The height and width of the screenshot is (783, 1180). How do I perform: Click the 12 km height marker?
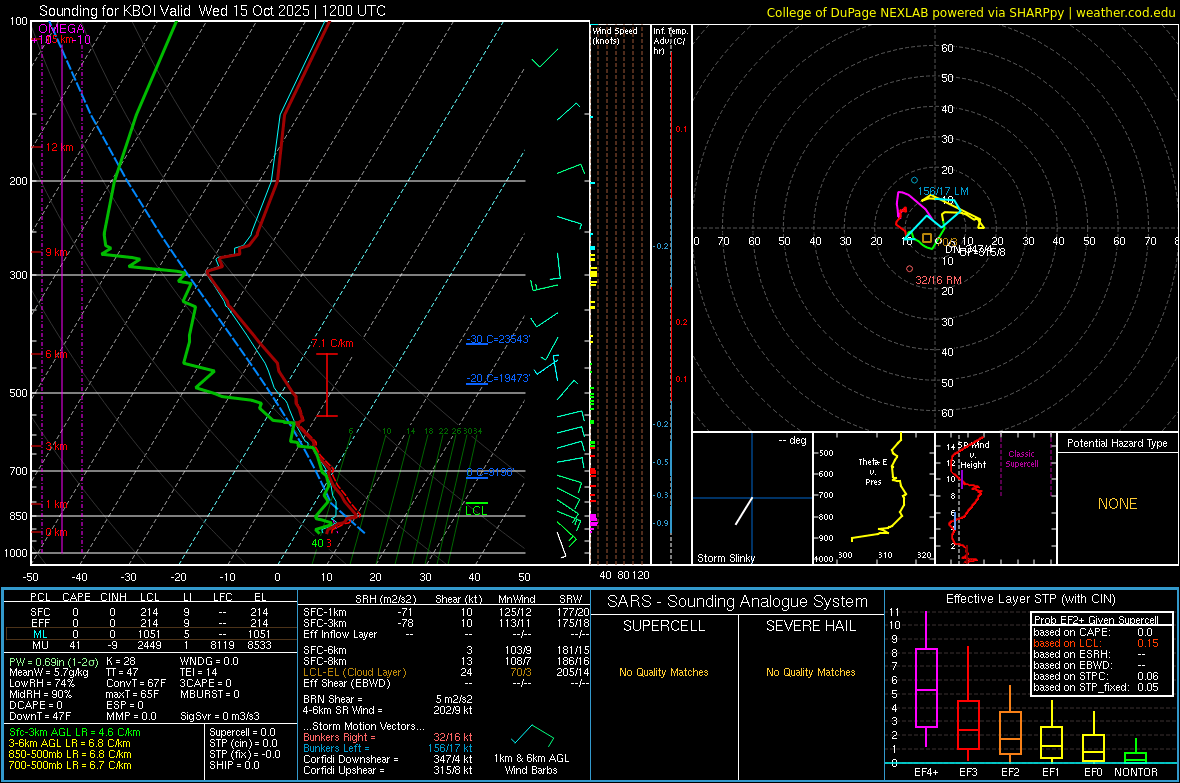[x=59, y=147]
